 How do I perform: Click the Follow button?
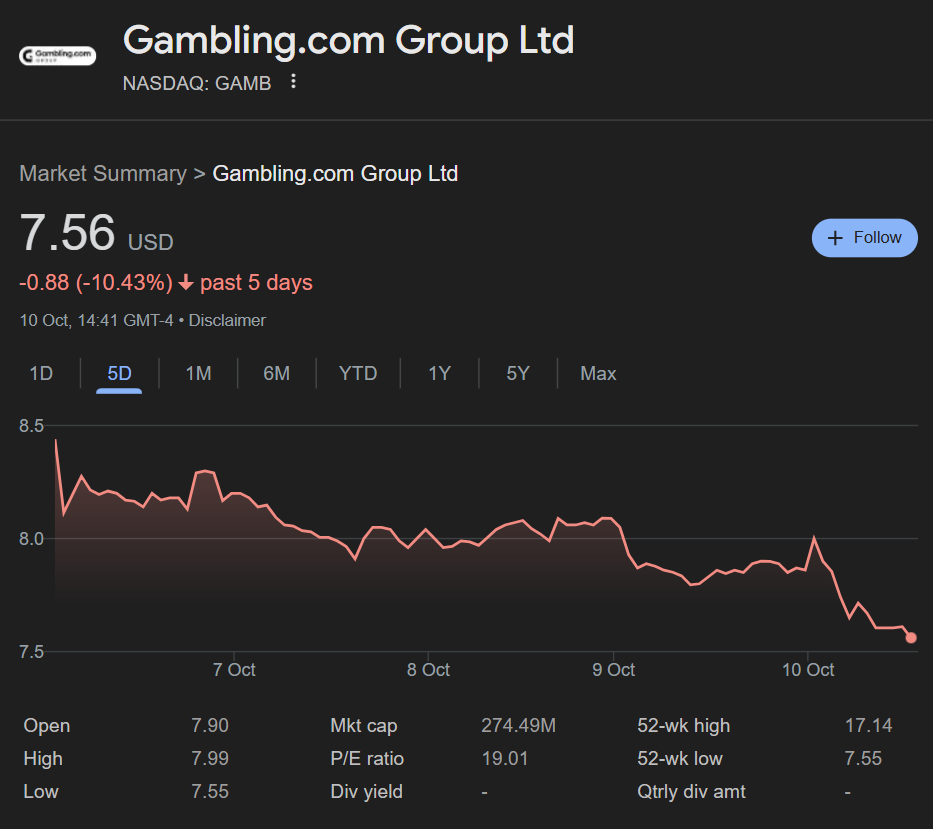pos(864,238)
